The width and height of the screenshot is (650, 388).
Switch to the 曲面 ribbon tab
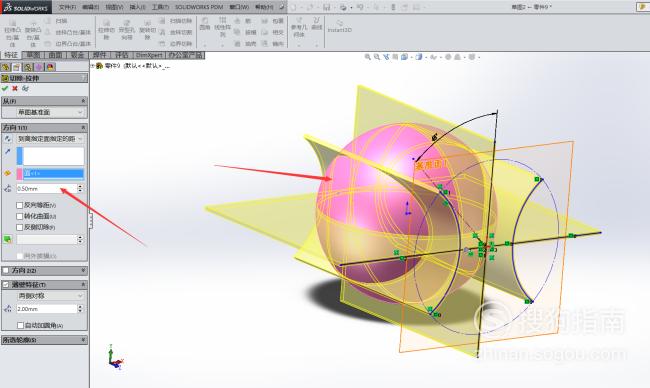pos(55,55)
